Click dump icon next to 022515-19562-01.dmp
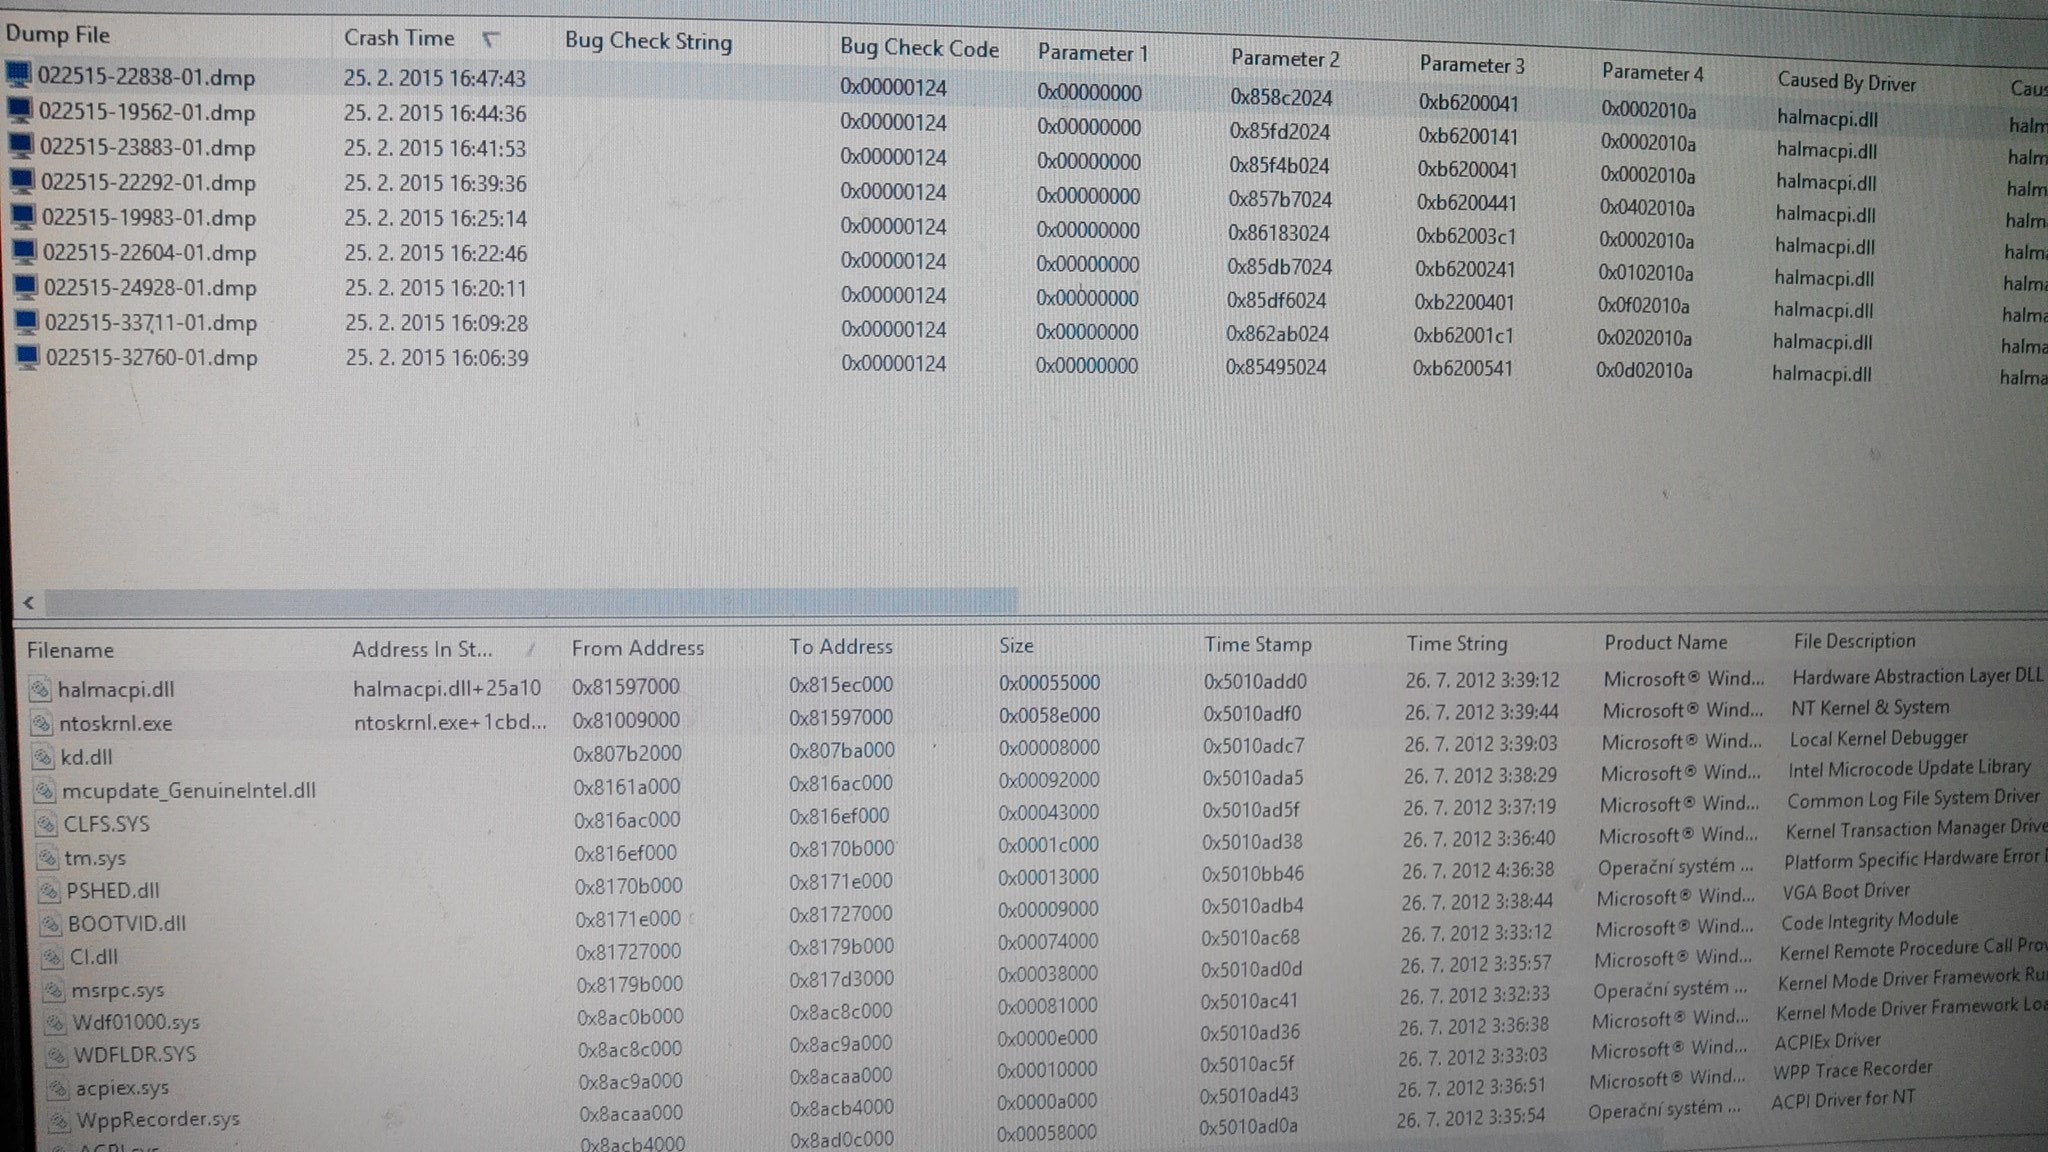The image size is (2048, 1152). 20,110
